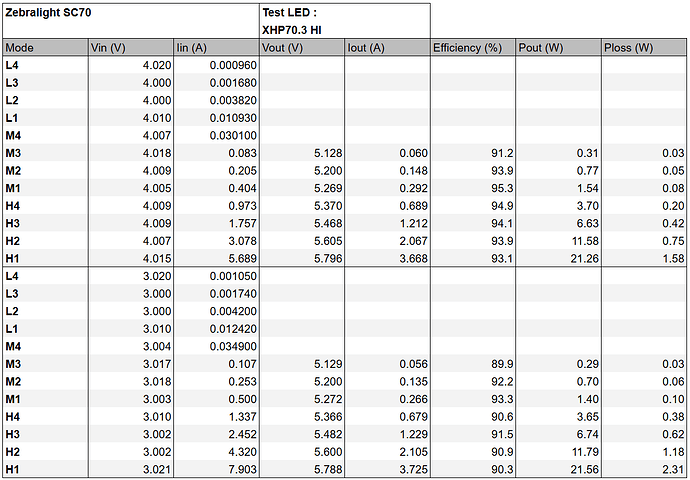
Task: Click the Iout (A) column header
Action: pos(387,48)
